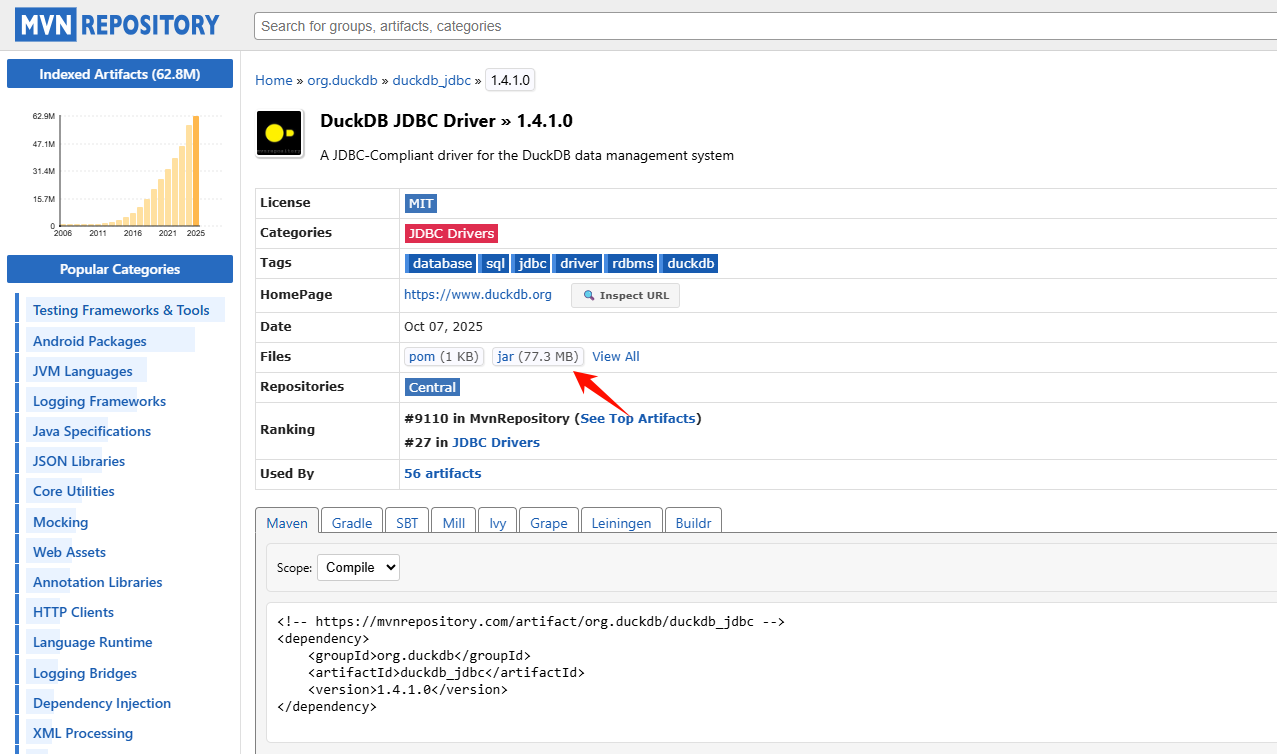Image resolution: width=1277 pixels, height=754 pixels.
Task: Click the View All files link
Action: 615,357
